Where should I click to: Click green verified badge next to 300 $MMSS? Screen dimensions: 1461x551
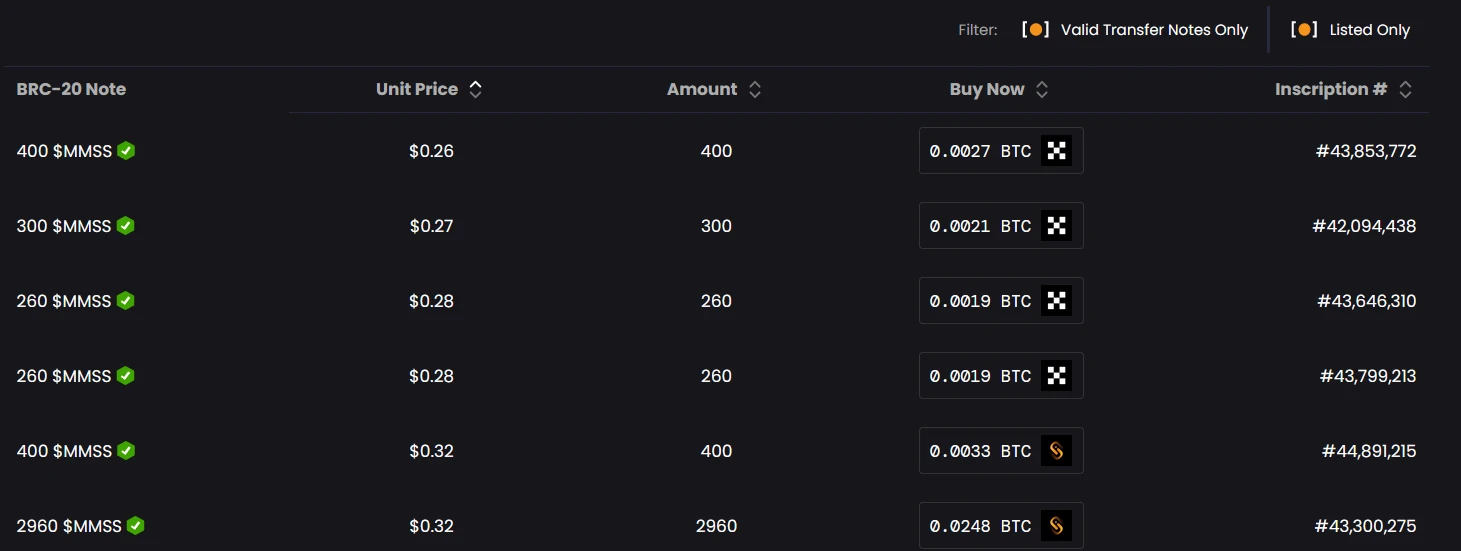coord(126,226)
